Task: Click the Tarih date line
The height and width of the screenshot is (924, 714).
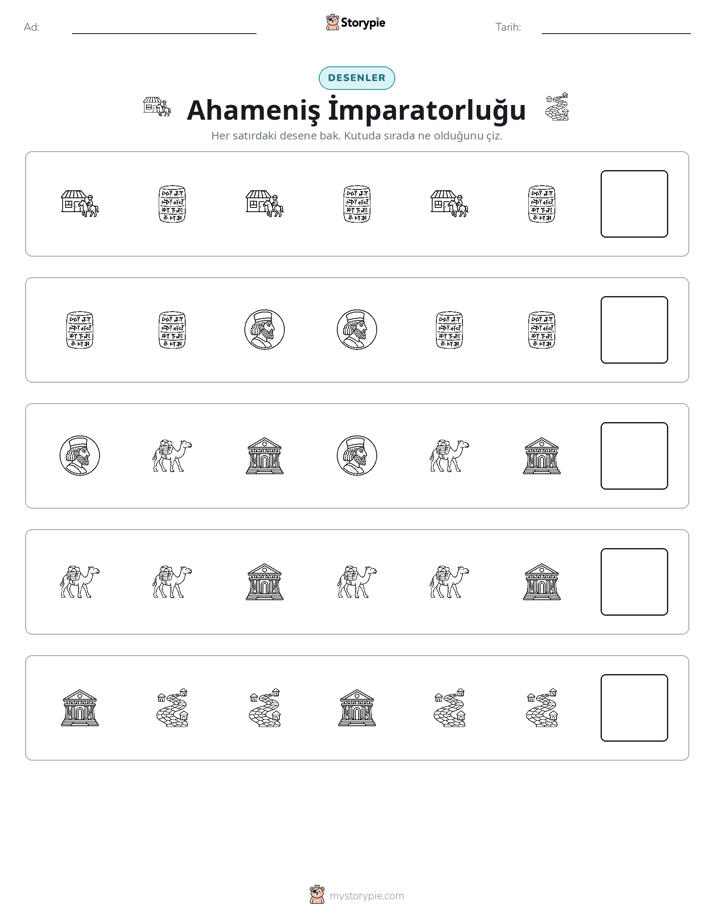Action: point(616,32)
